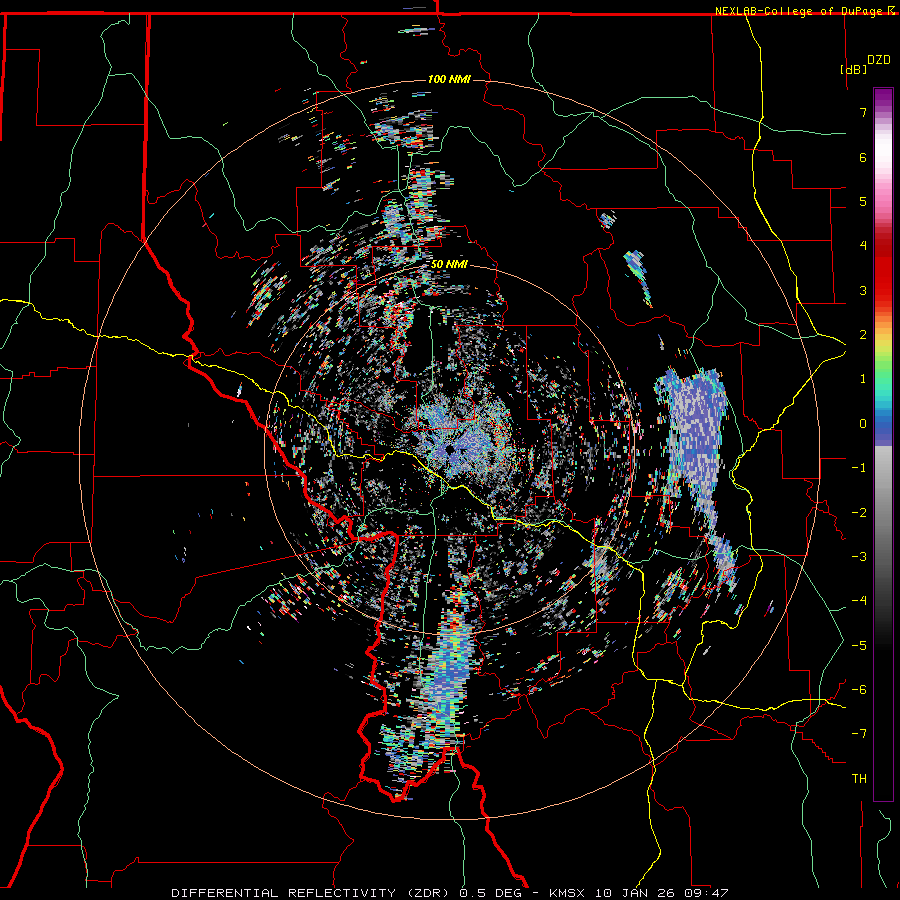Click the '-1' value on the scale

coord(859,468)
